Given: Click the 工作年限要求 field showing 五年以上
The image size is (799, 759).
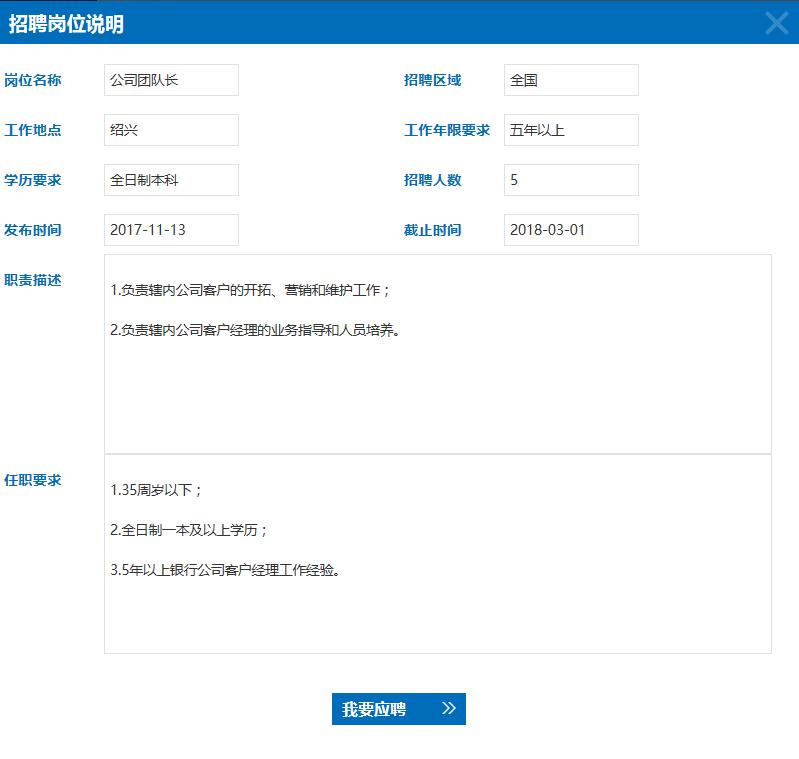Looking at the screenshot, I should 571,130.
